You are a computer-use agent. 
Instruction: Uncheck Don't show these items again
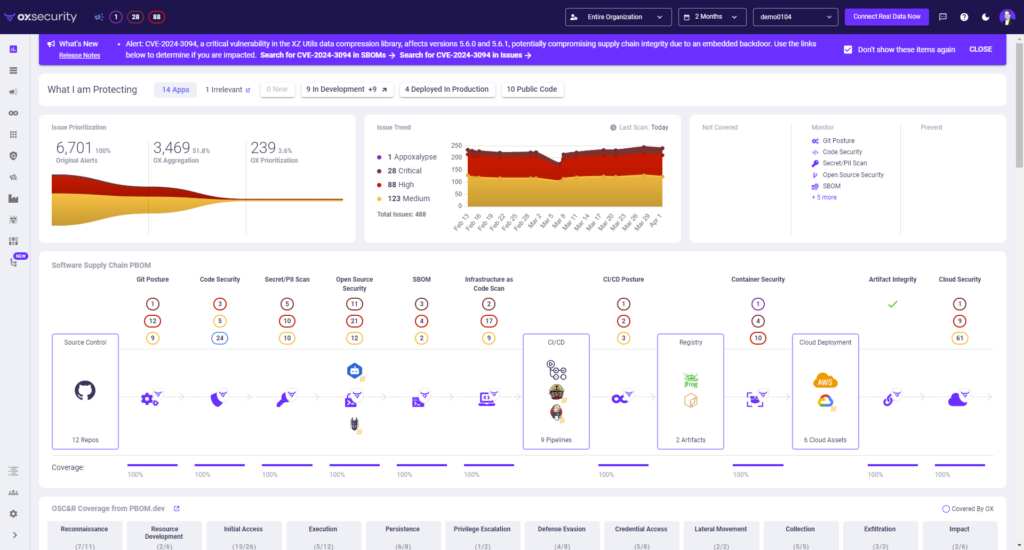(848, 50)
